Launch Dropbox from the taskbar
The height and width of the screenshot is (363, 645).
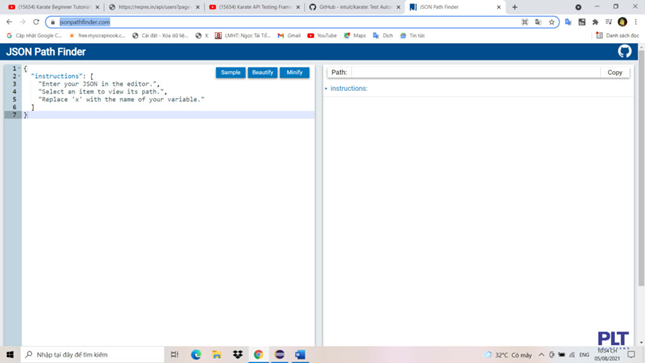[238, 354]
